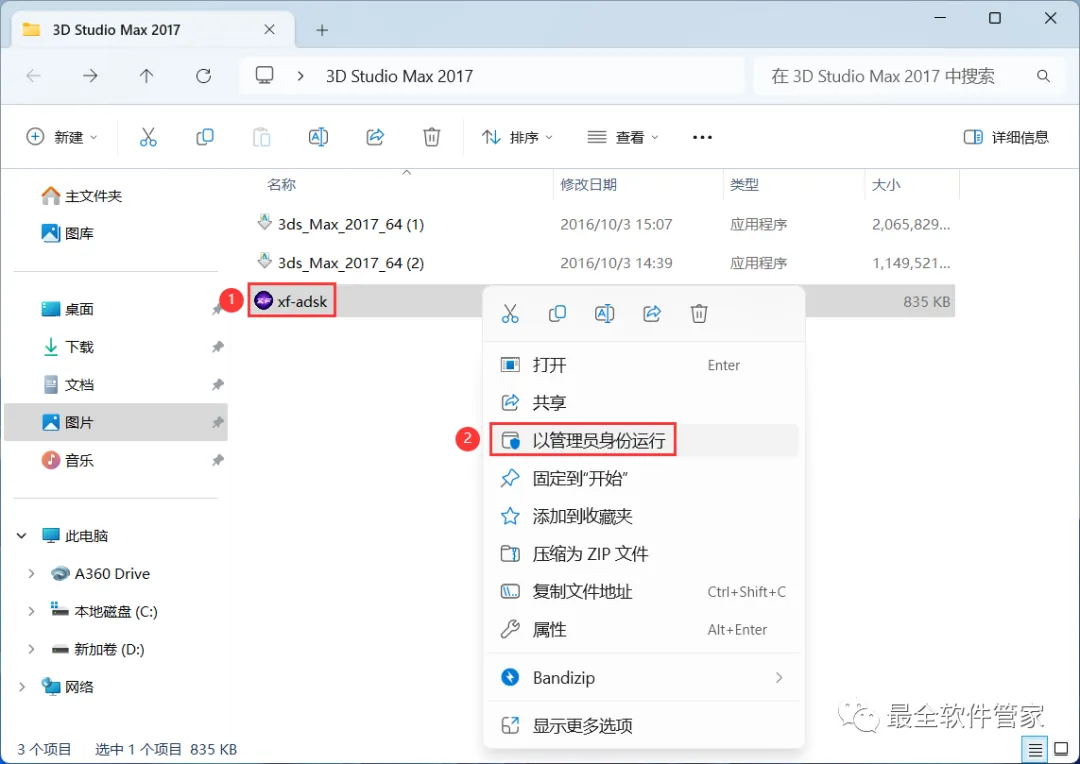Screen dimensions: 1080x764
Task: Click the Rename icon in the context menu
Action: click(604, 314)
